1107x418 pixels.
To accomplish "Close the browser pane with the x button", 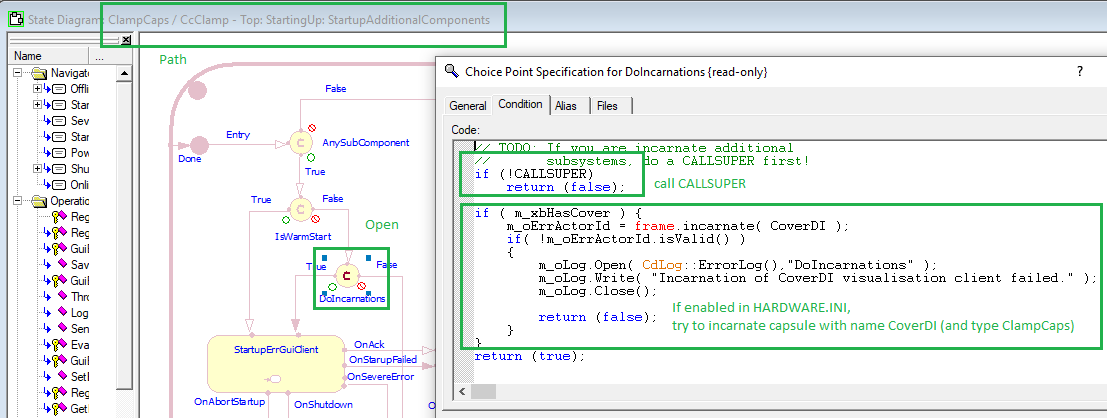I will [x=126, y=40].
